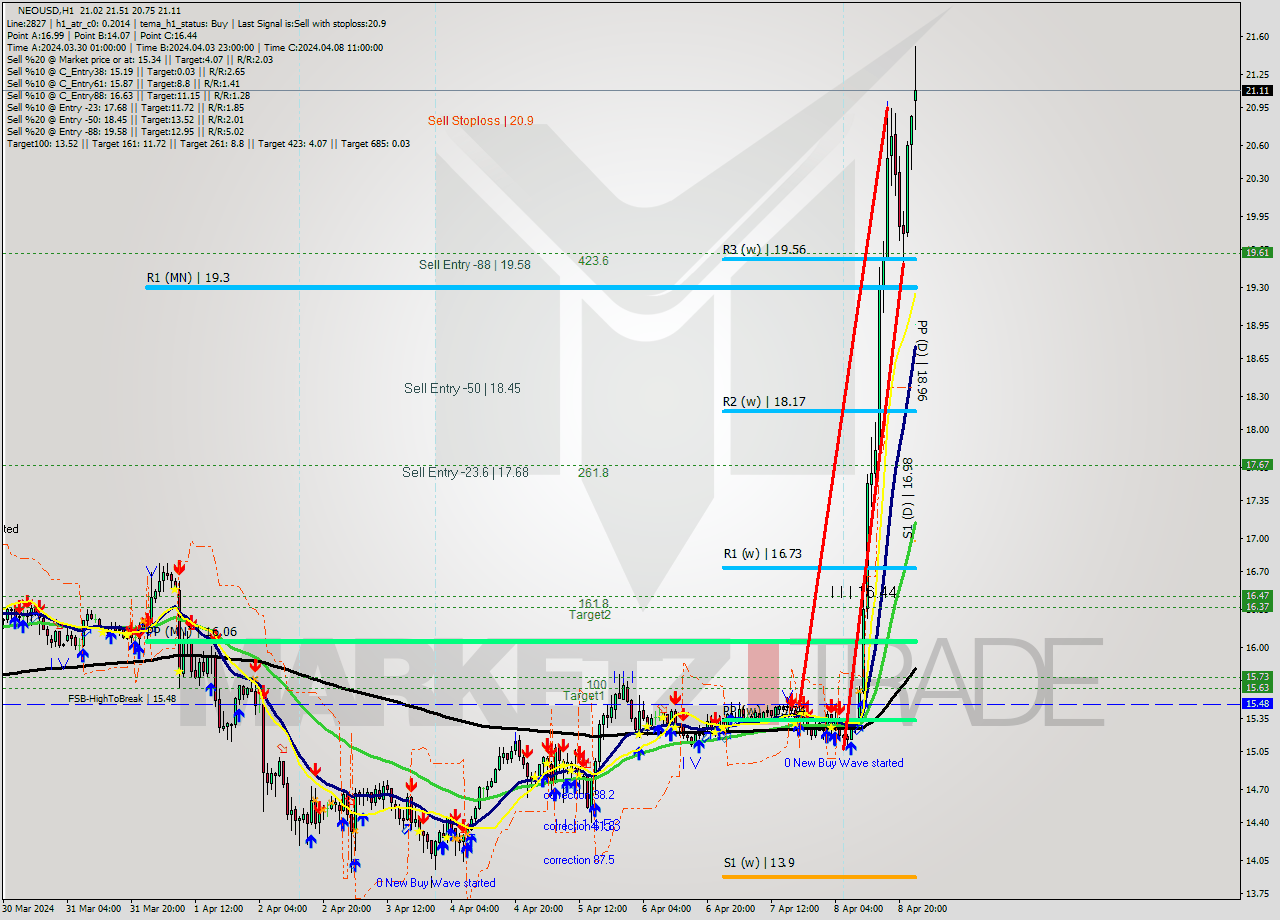Select 'Sell %20 @ Market price' info line

139,59
